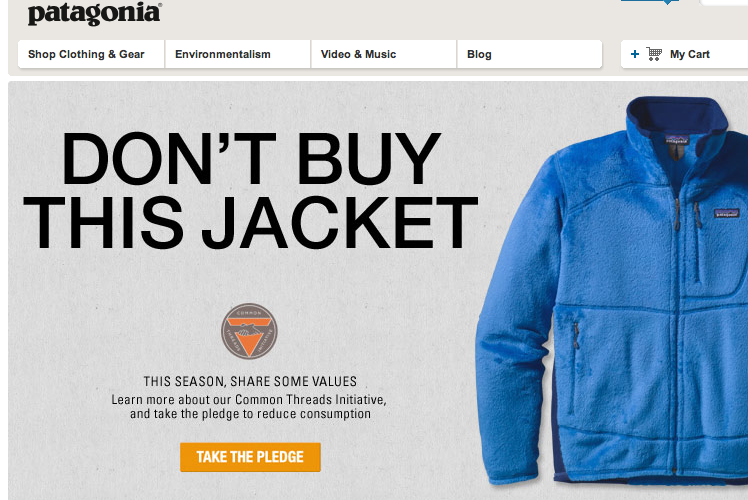Open the shopping cart icon

pyautogui.click(x=654, y=54)
